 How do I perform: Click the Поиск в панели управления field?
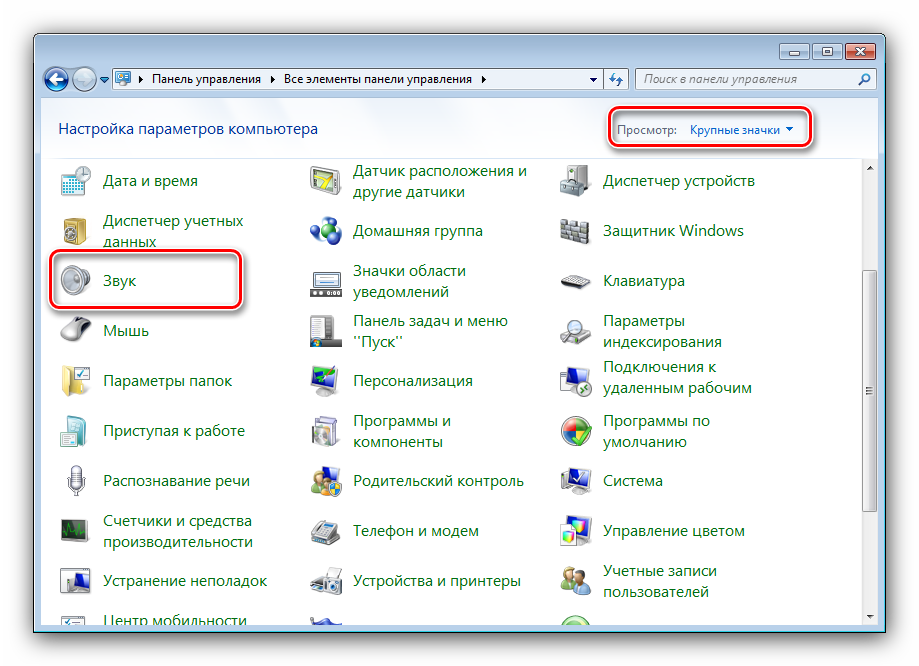[x=748, y=79]
